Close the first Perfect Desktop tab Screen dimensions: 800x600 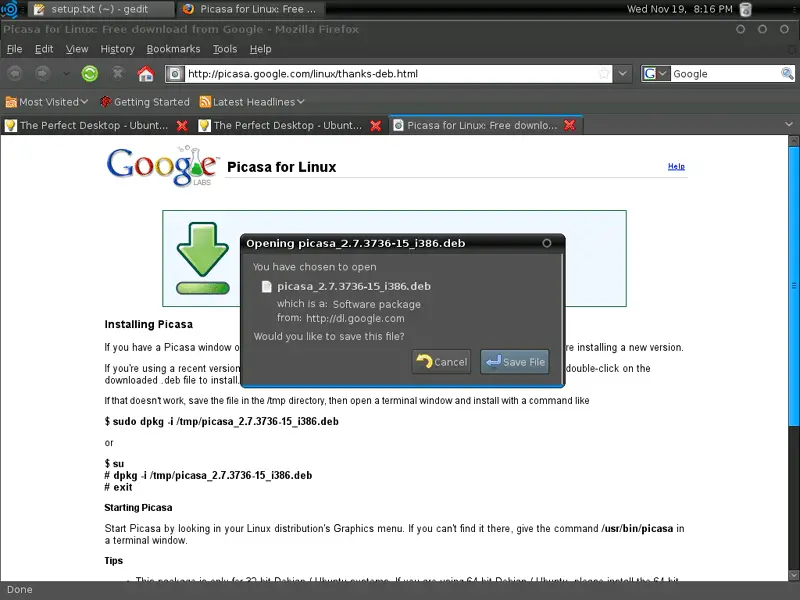pos(182,126)
